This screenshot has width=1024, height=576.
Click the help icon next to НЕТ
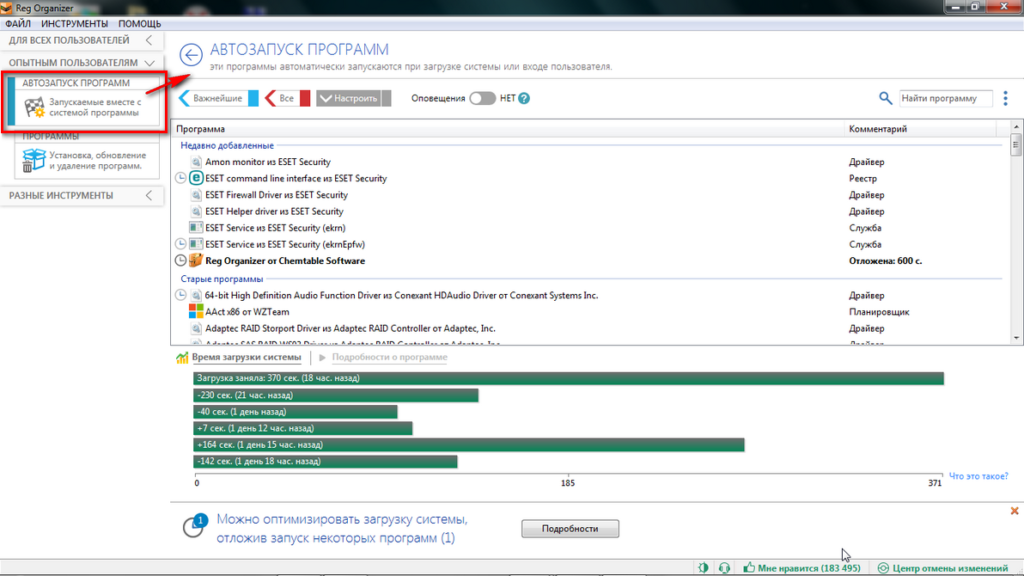tap(524, 98)
